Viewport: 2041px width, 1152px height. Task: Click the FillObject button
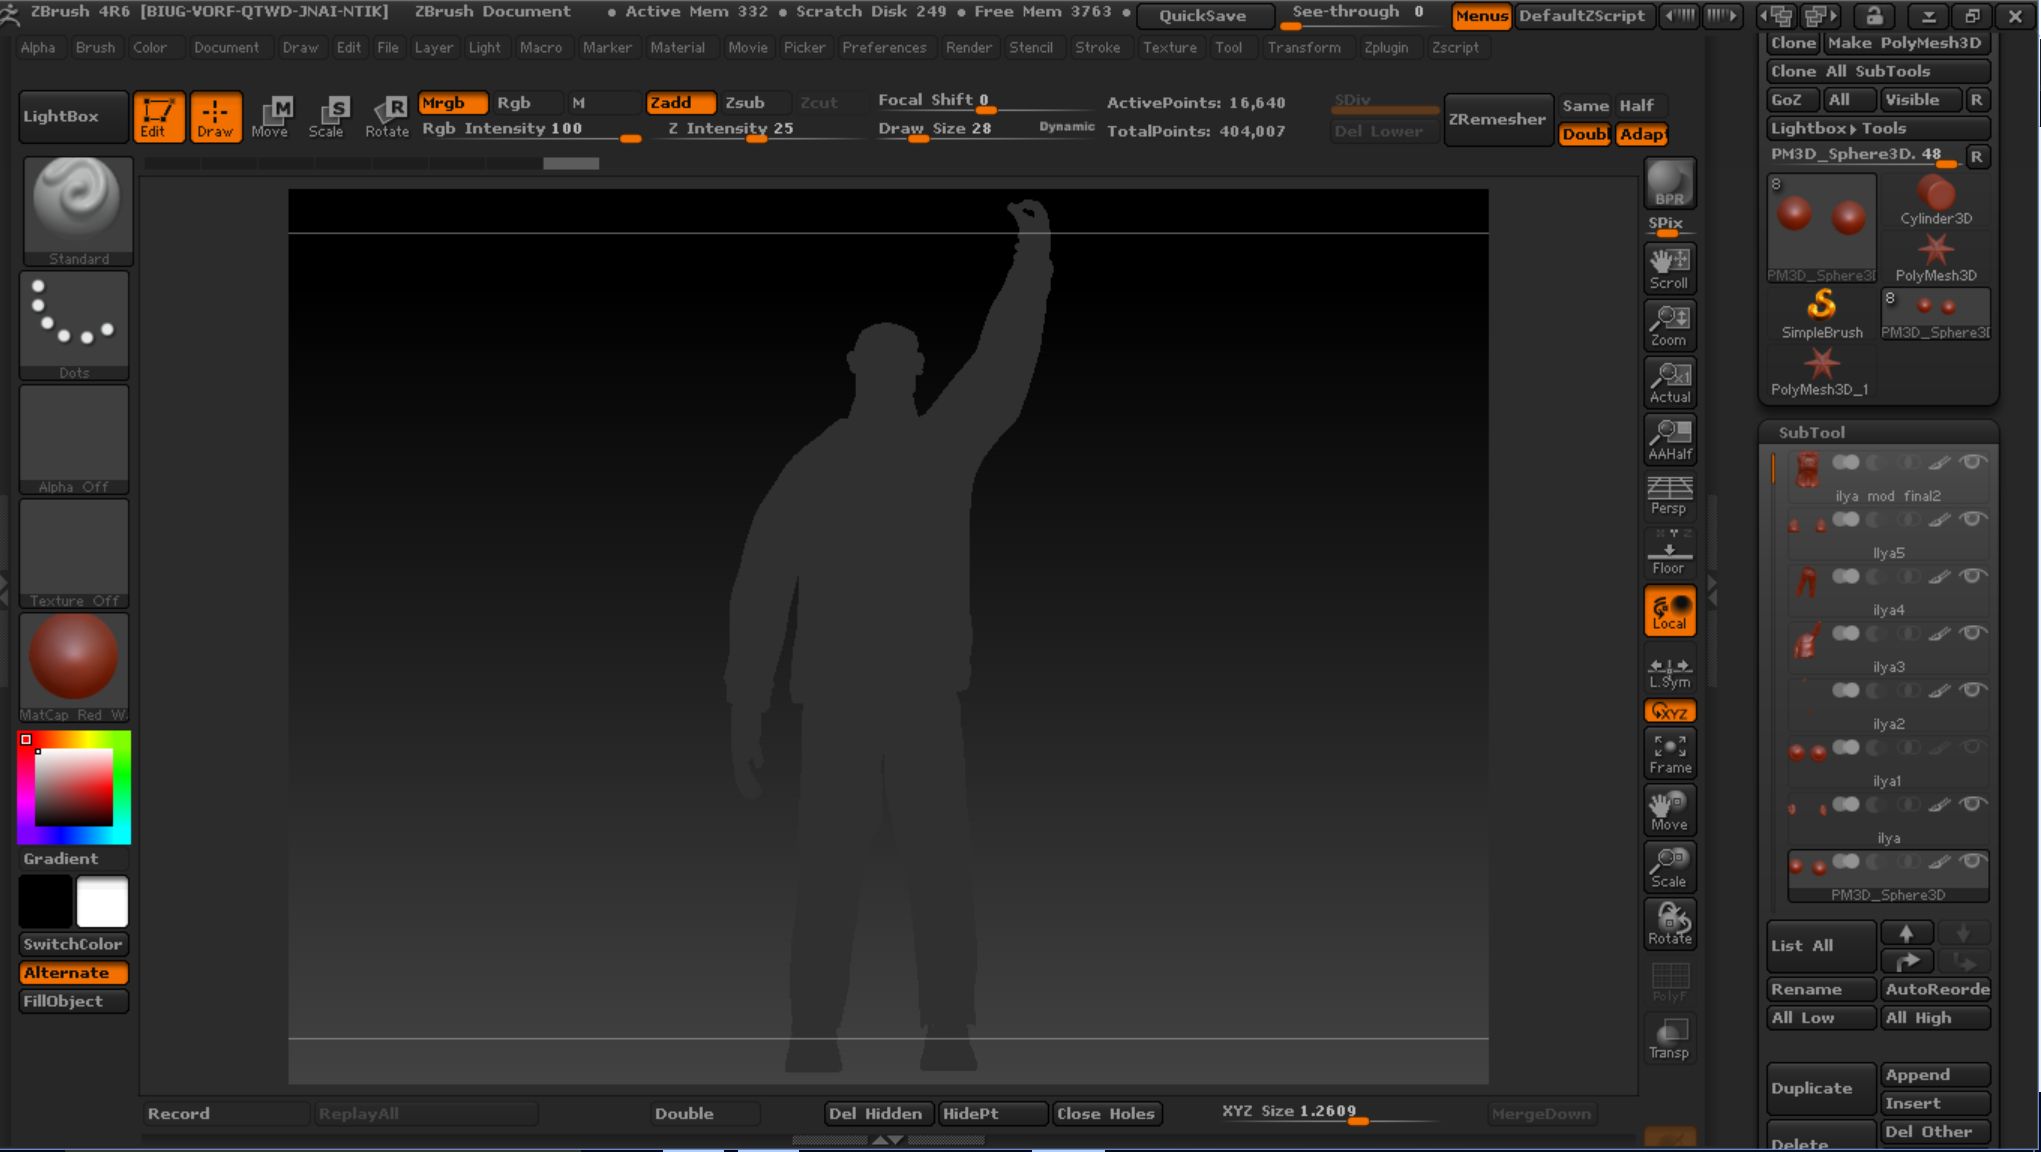pos(74,1001)
